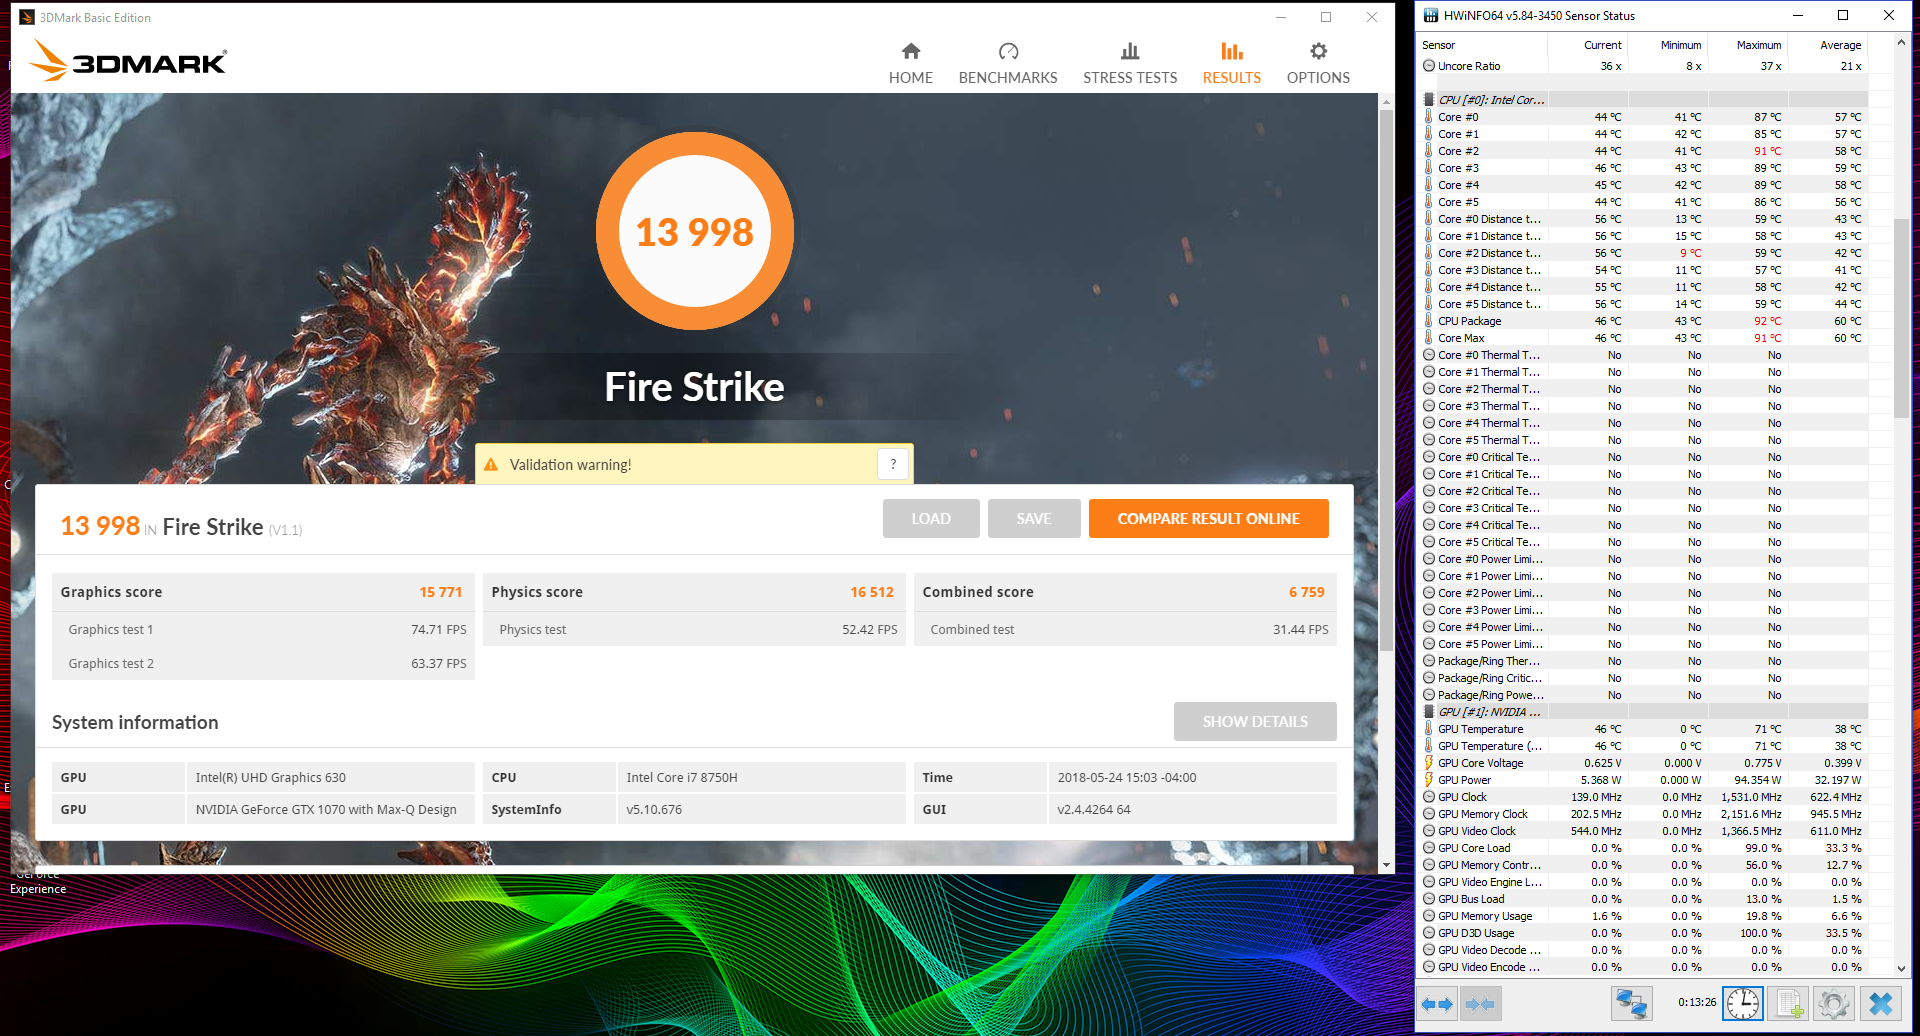1920x1036 pixels.
Task: Select the GPU Temperature row
Action: 1643,729
